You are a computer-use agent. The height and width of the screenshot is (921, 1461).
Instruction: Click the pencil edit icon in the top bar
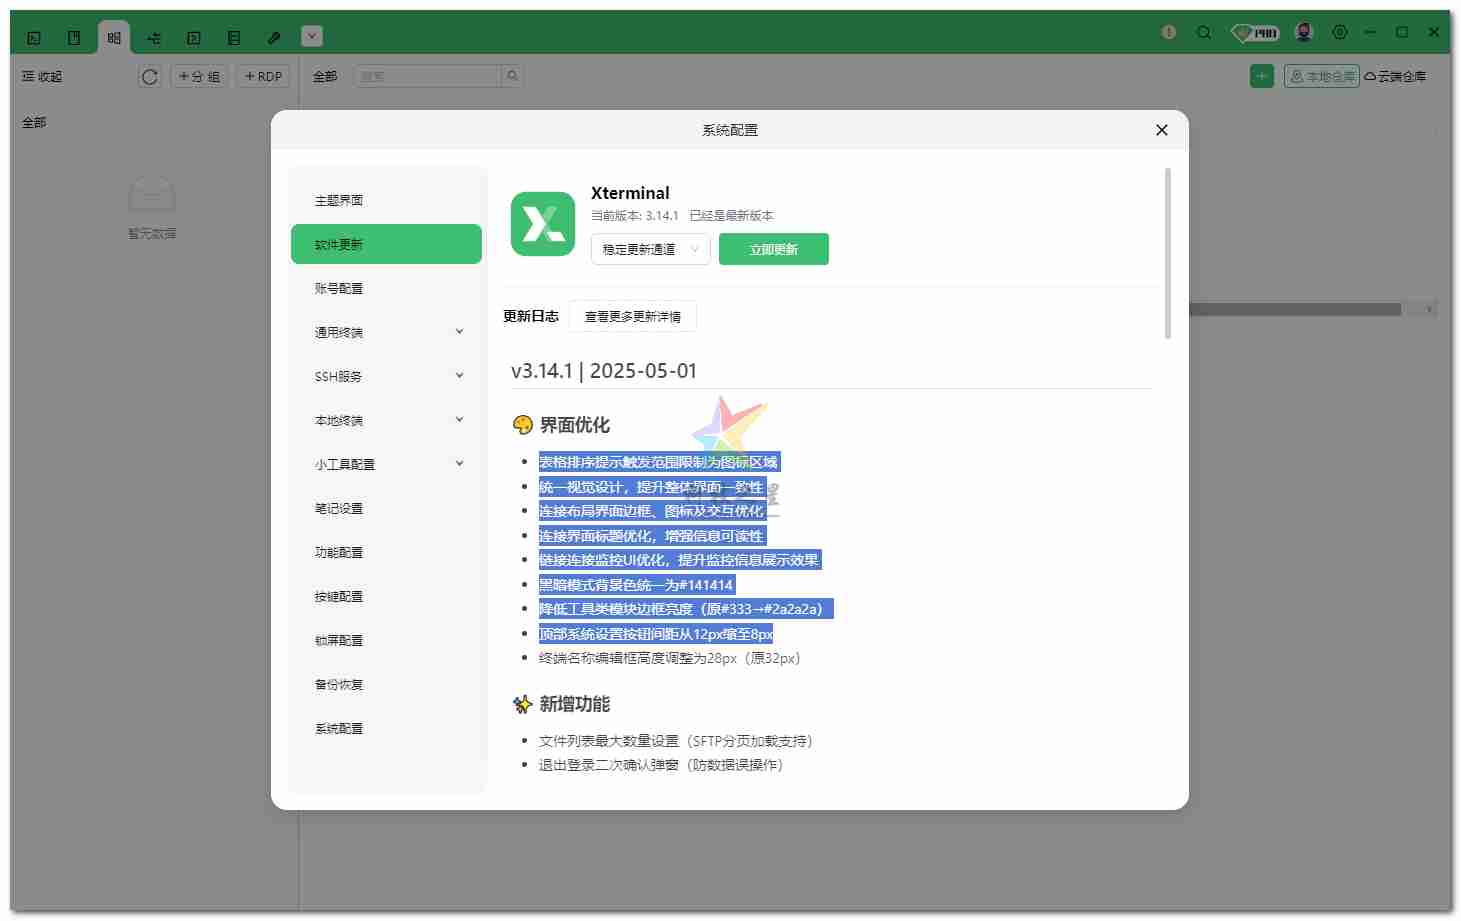[273, 37]
